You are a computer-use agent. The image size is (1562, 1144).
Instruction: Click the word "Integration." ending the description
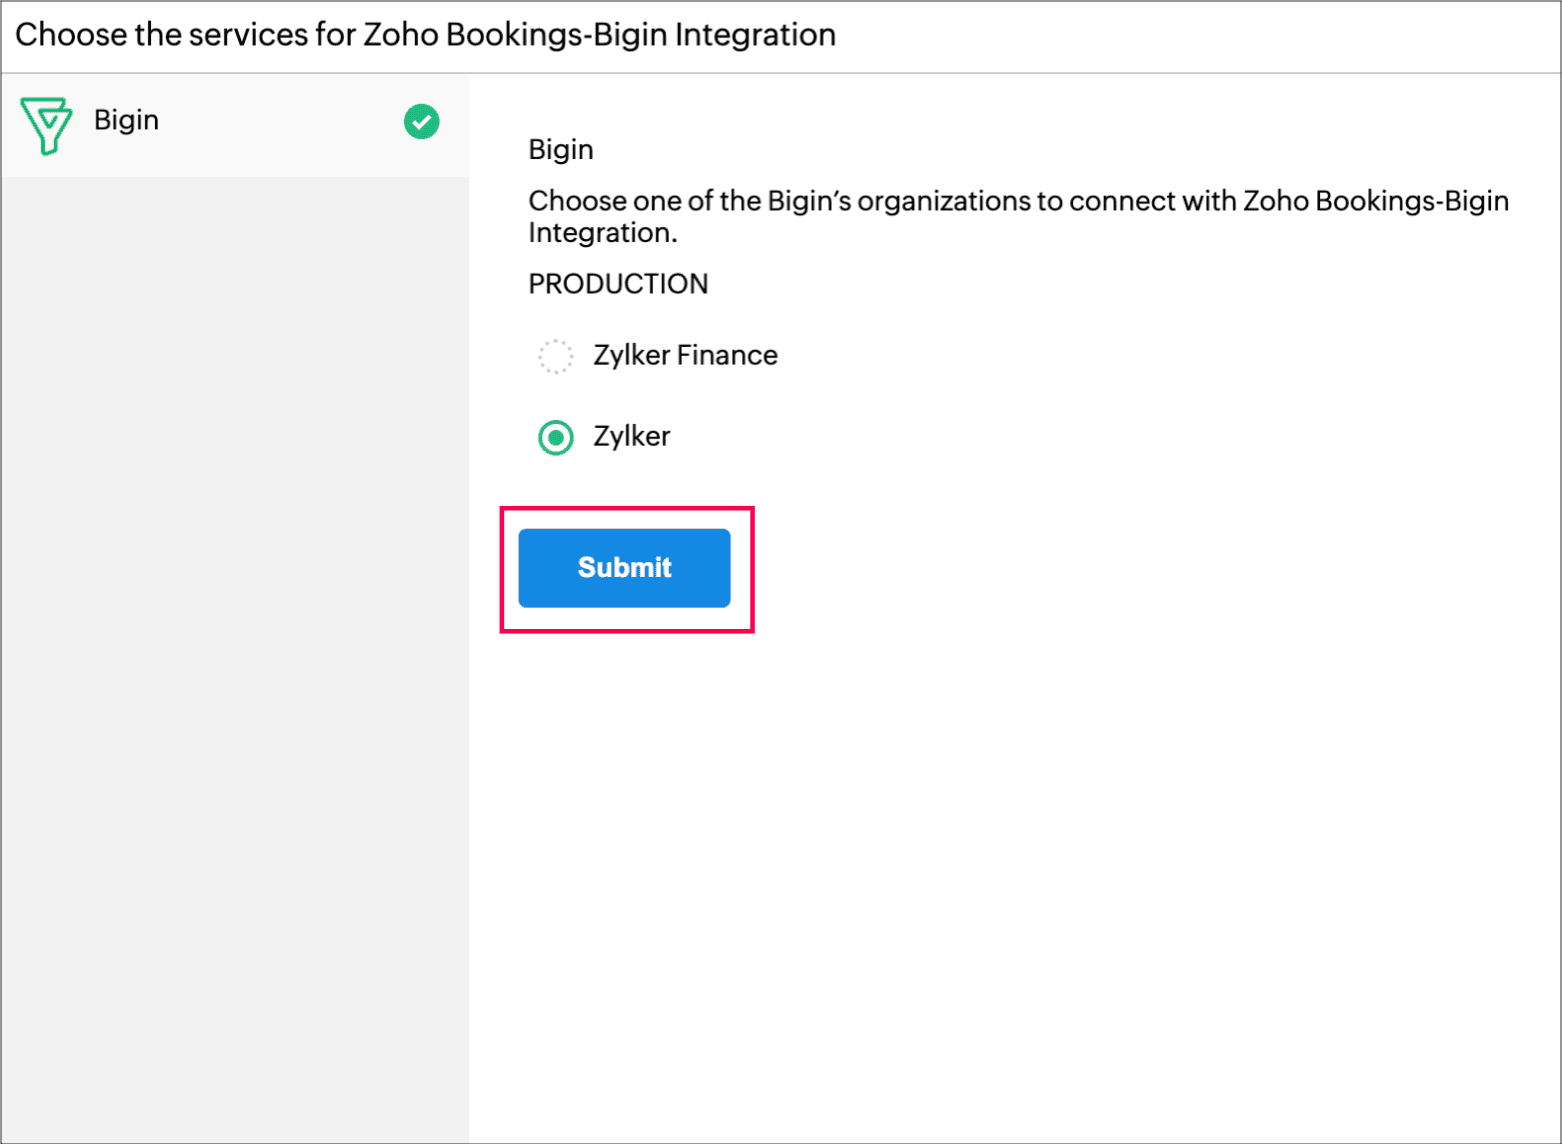pos(603,233)
